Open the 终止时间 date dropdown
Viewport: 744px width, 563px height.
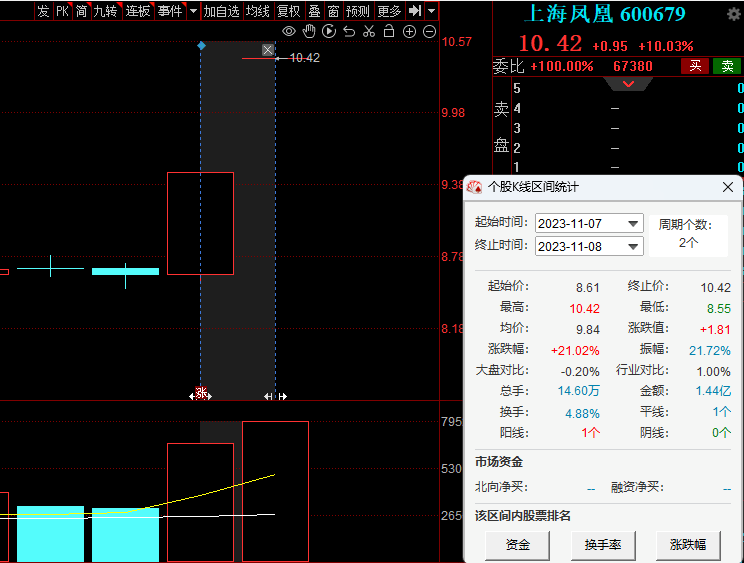pos(633,247)
